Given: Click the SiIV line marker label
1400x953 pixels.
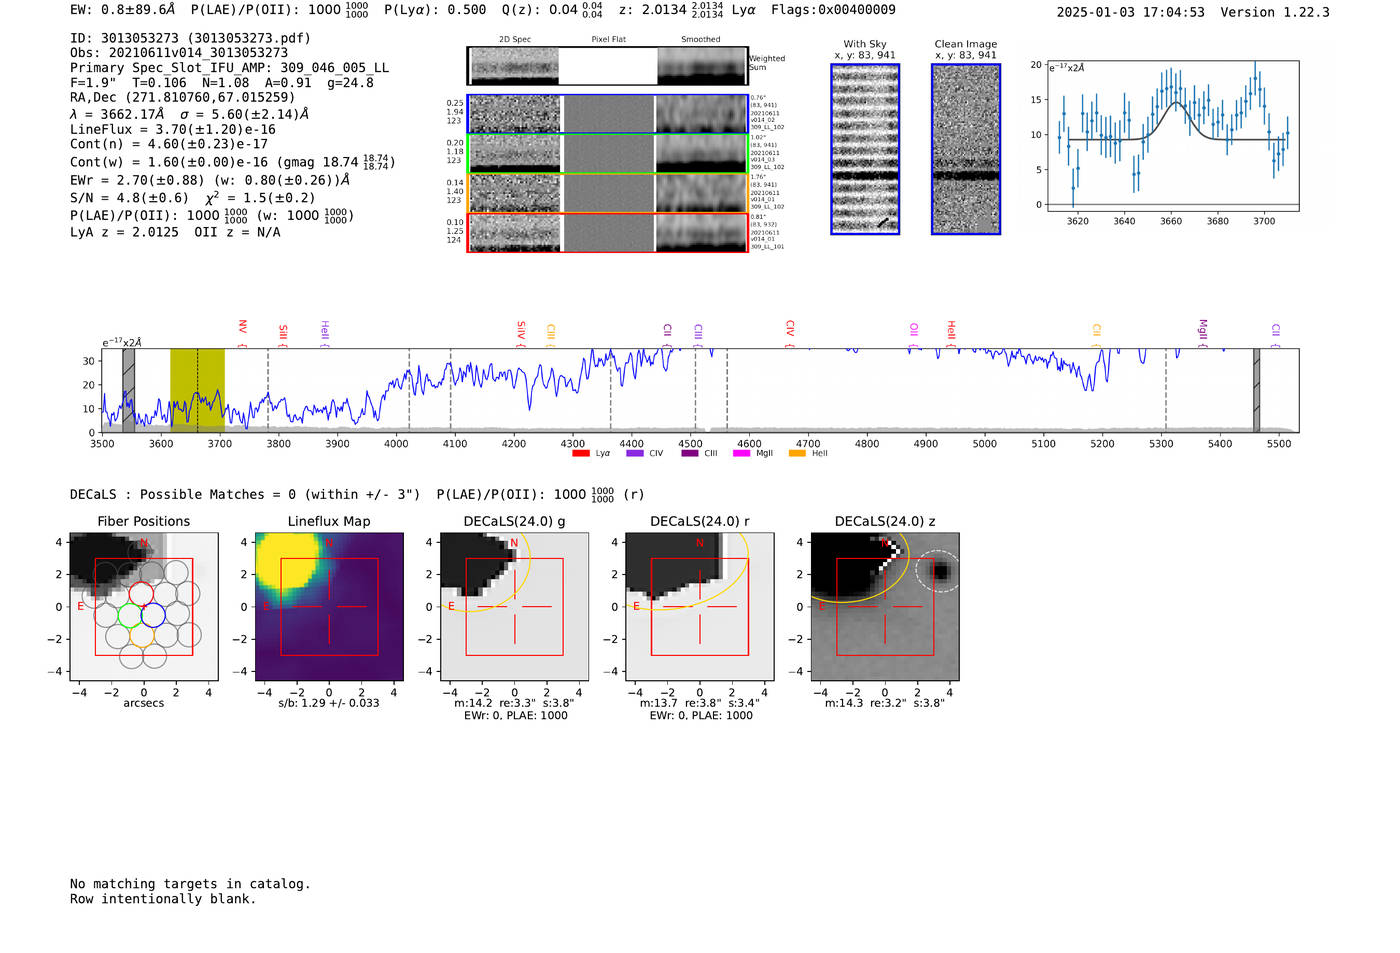Looking at the screenshot, I should coord(521,330).
